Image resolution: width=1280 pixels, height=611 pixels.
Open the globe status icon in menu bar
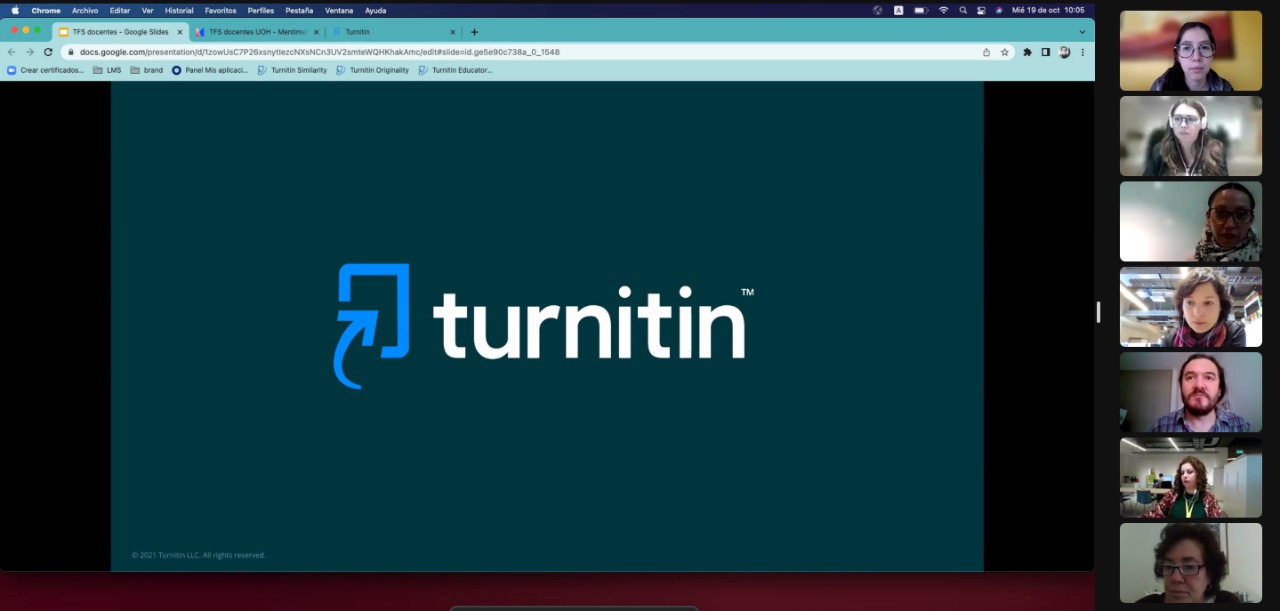tap(877, 10)
